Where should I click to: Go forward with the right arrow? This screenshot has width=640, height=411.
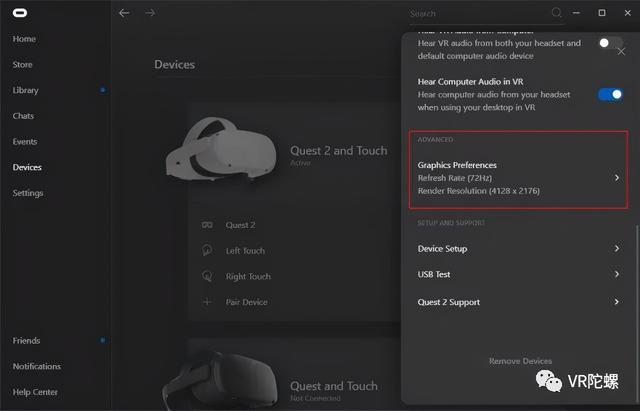click(x=150, y=13)
